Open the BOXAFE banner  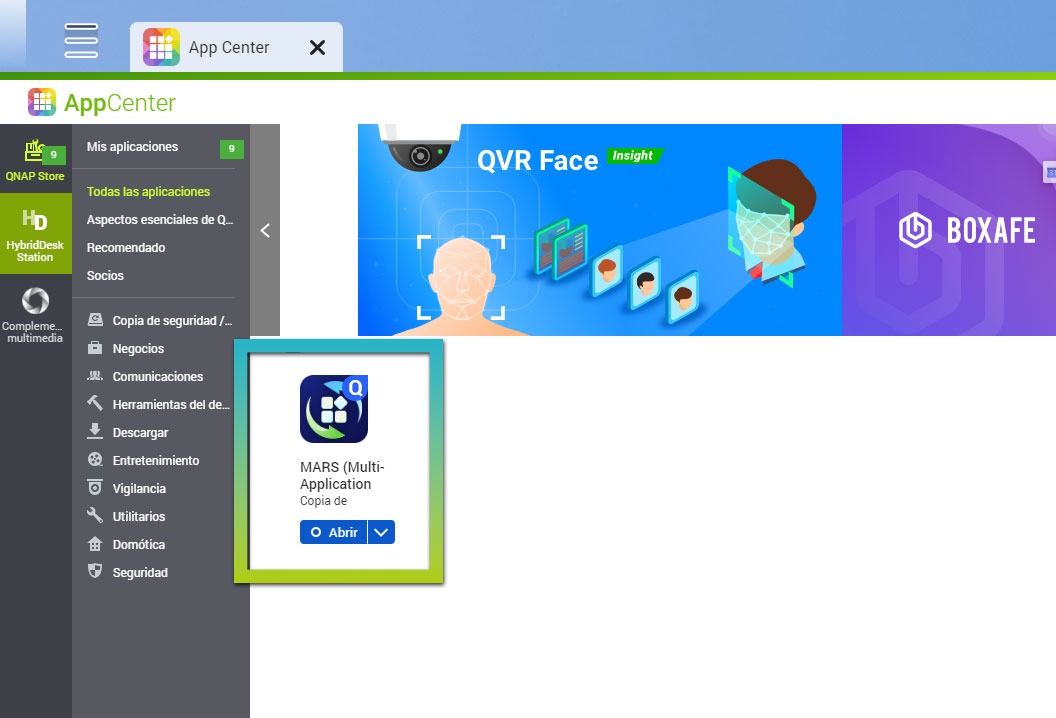[x=949, y=230]
